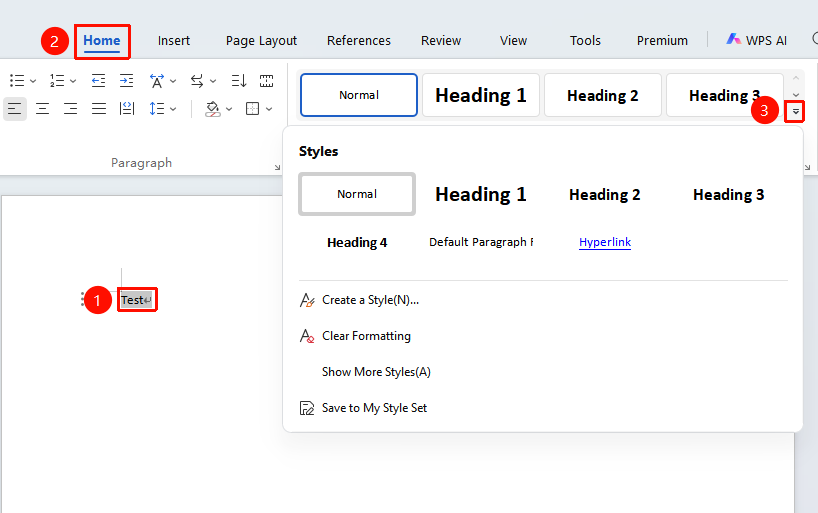Increase the paragraph indent
The image size is (818, 513).
point(126,80)
